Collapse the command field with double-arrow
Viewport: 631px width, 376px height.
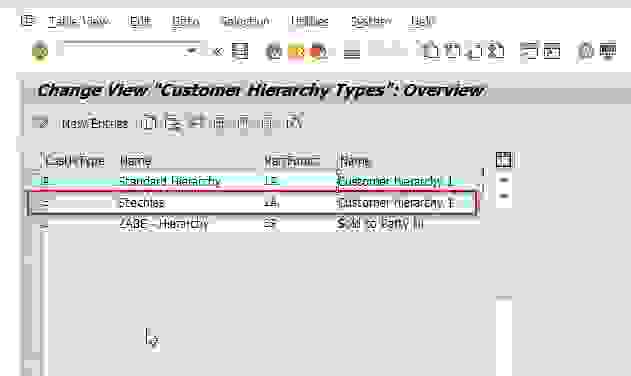(x=218, y=52)
